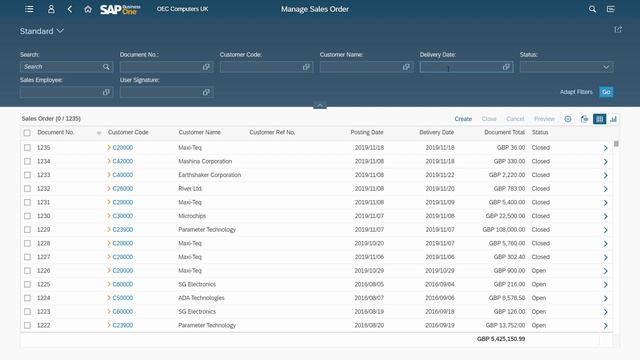Click customer code link C30000
640x360 pixels.
coord(123,216)
